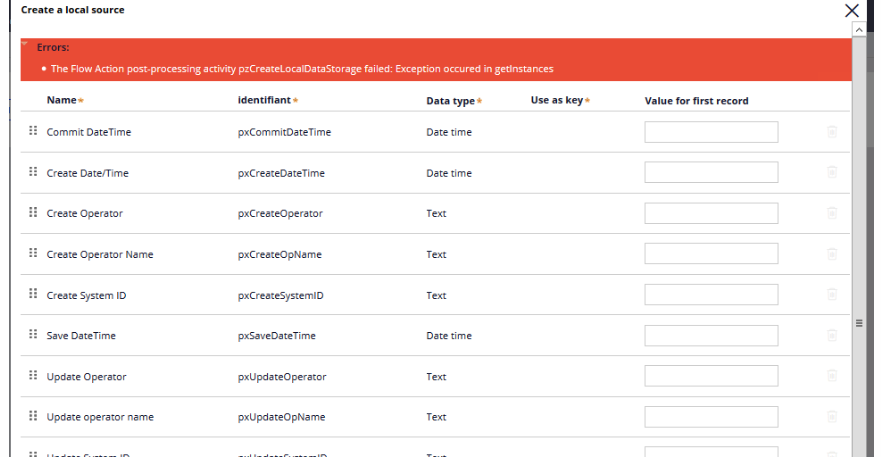Image resolution: width=881 pixels, height=457 pixels.
Task: Delete the Commit DateTime row with trash icon
Action: pyautogui.click(x=832, y=132)
